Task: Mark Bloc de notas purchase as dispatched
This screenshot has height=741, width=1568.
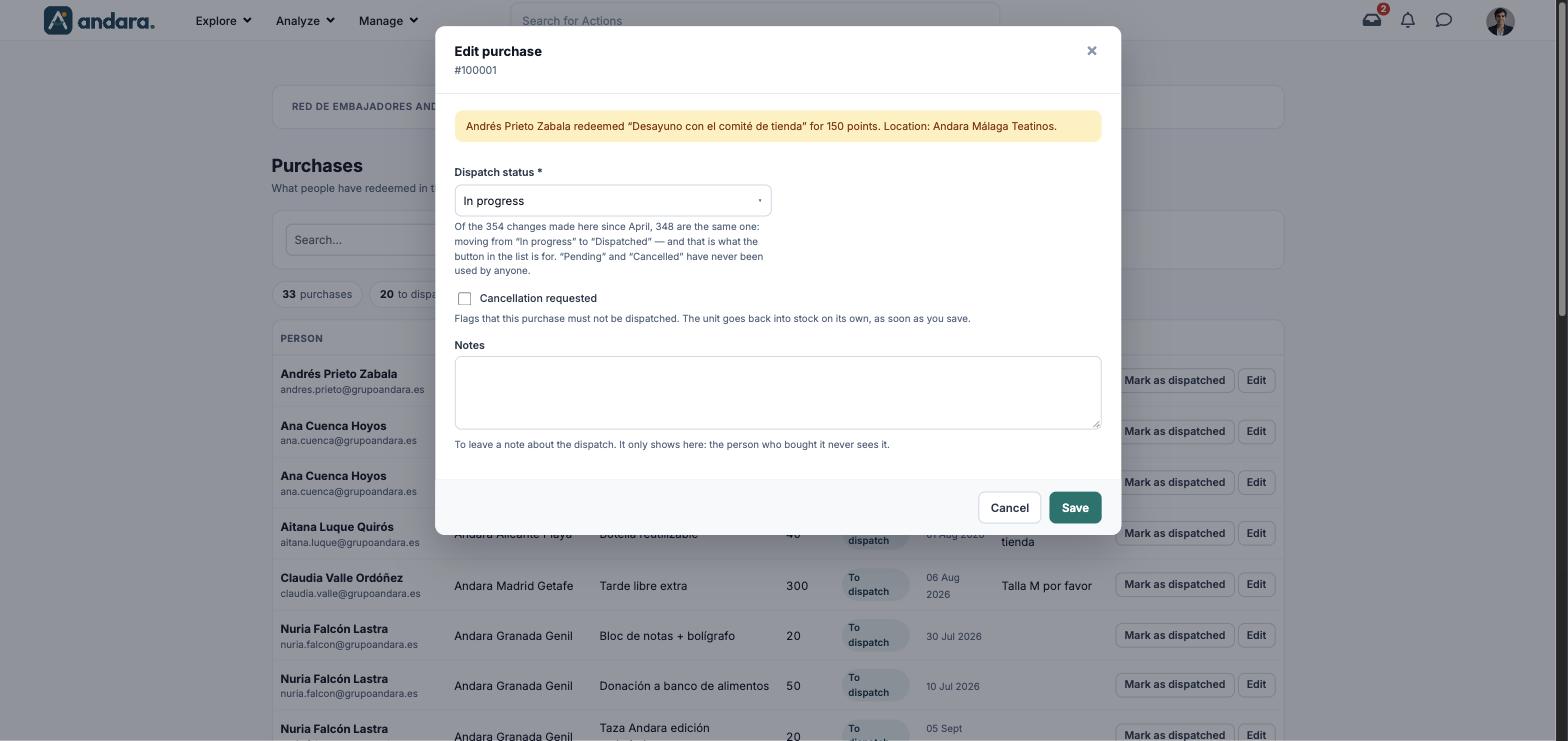Action: click(x=1174, y=635)
